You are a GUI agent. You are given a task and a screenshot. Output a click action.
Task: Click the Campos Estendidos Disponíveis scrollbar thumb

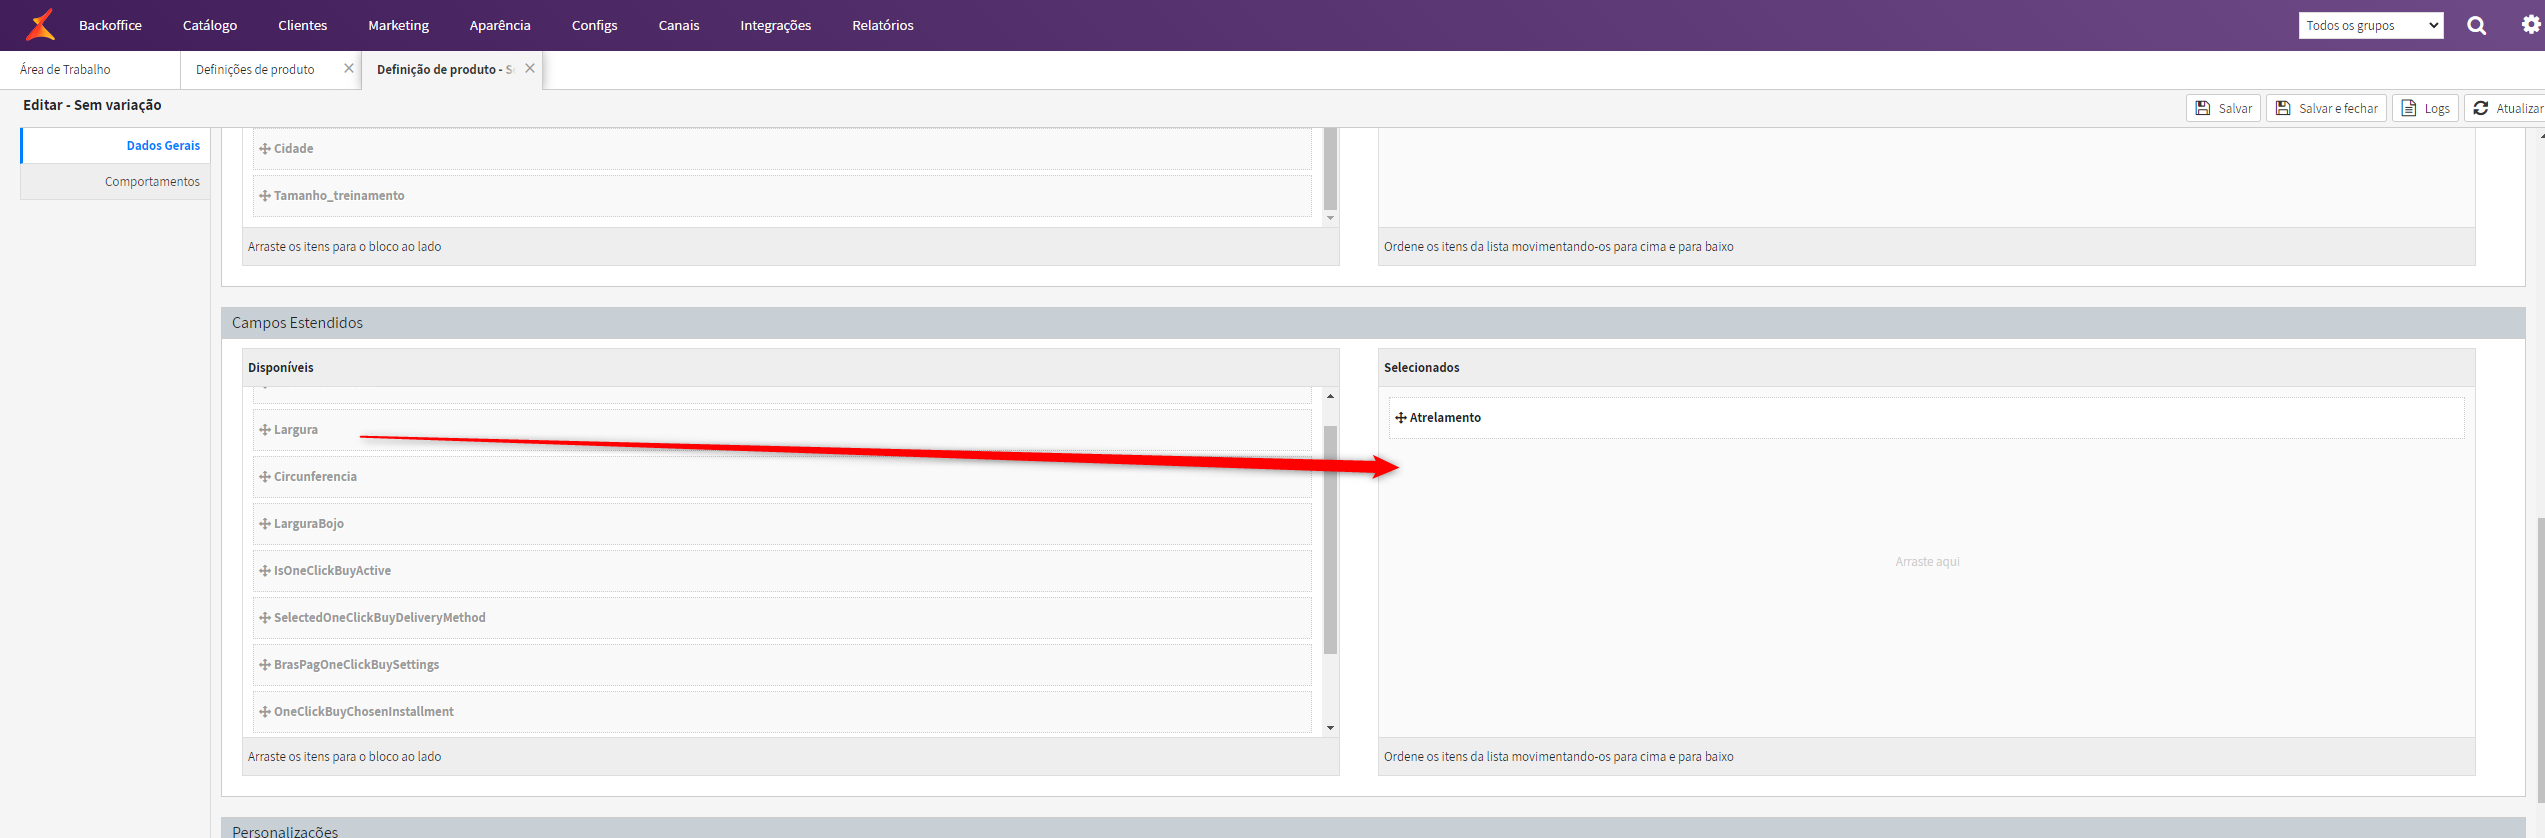[1330, 540]
